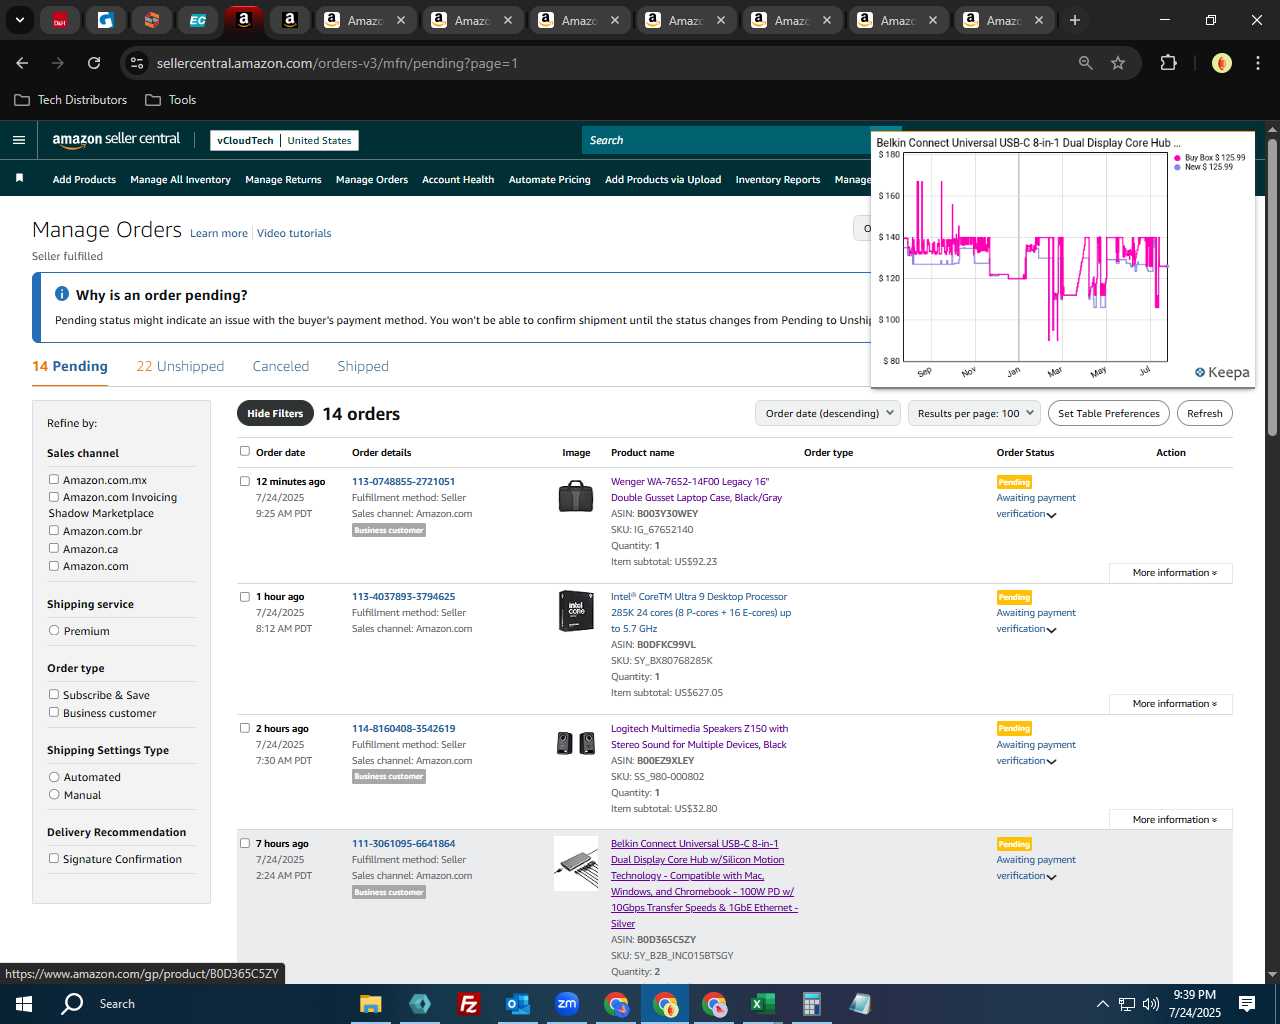Open the Seller Central hamburger menu
Viewport: 1280px width, 1024px height.
coord(18,140)
